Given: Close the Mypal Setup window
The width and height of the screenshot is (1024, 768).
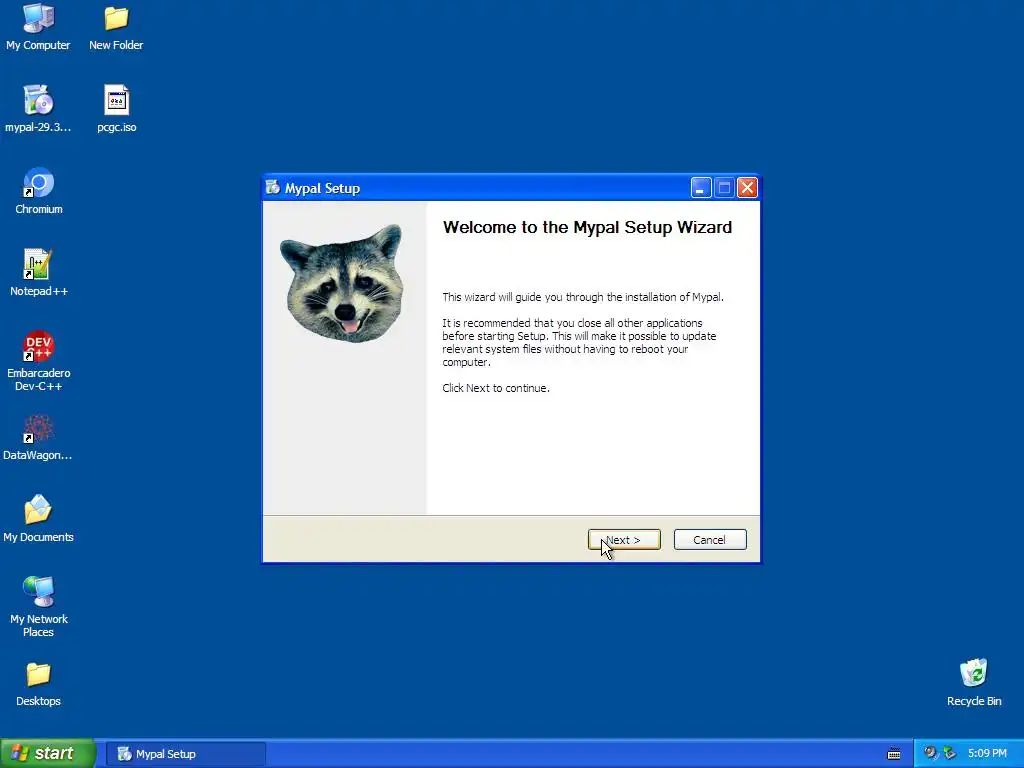Looking at the screenshot, I should [x=747, y=188].
